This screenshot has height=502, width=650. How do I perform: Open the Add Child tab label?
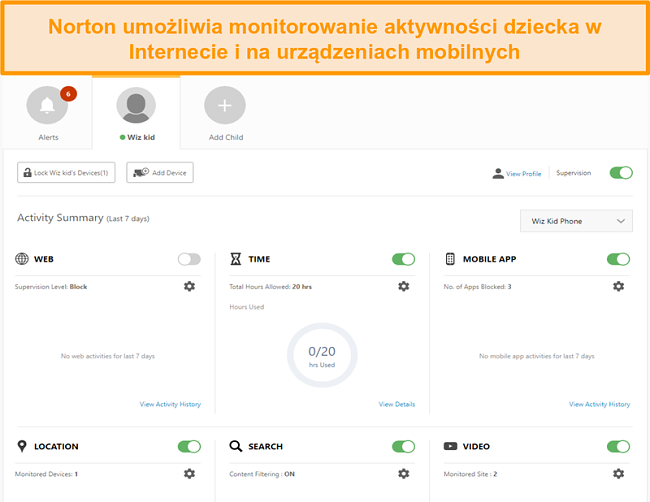click(226, 137)
